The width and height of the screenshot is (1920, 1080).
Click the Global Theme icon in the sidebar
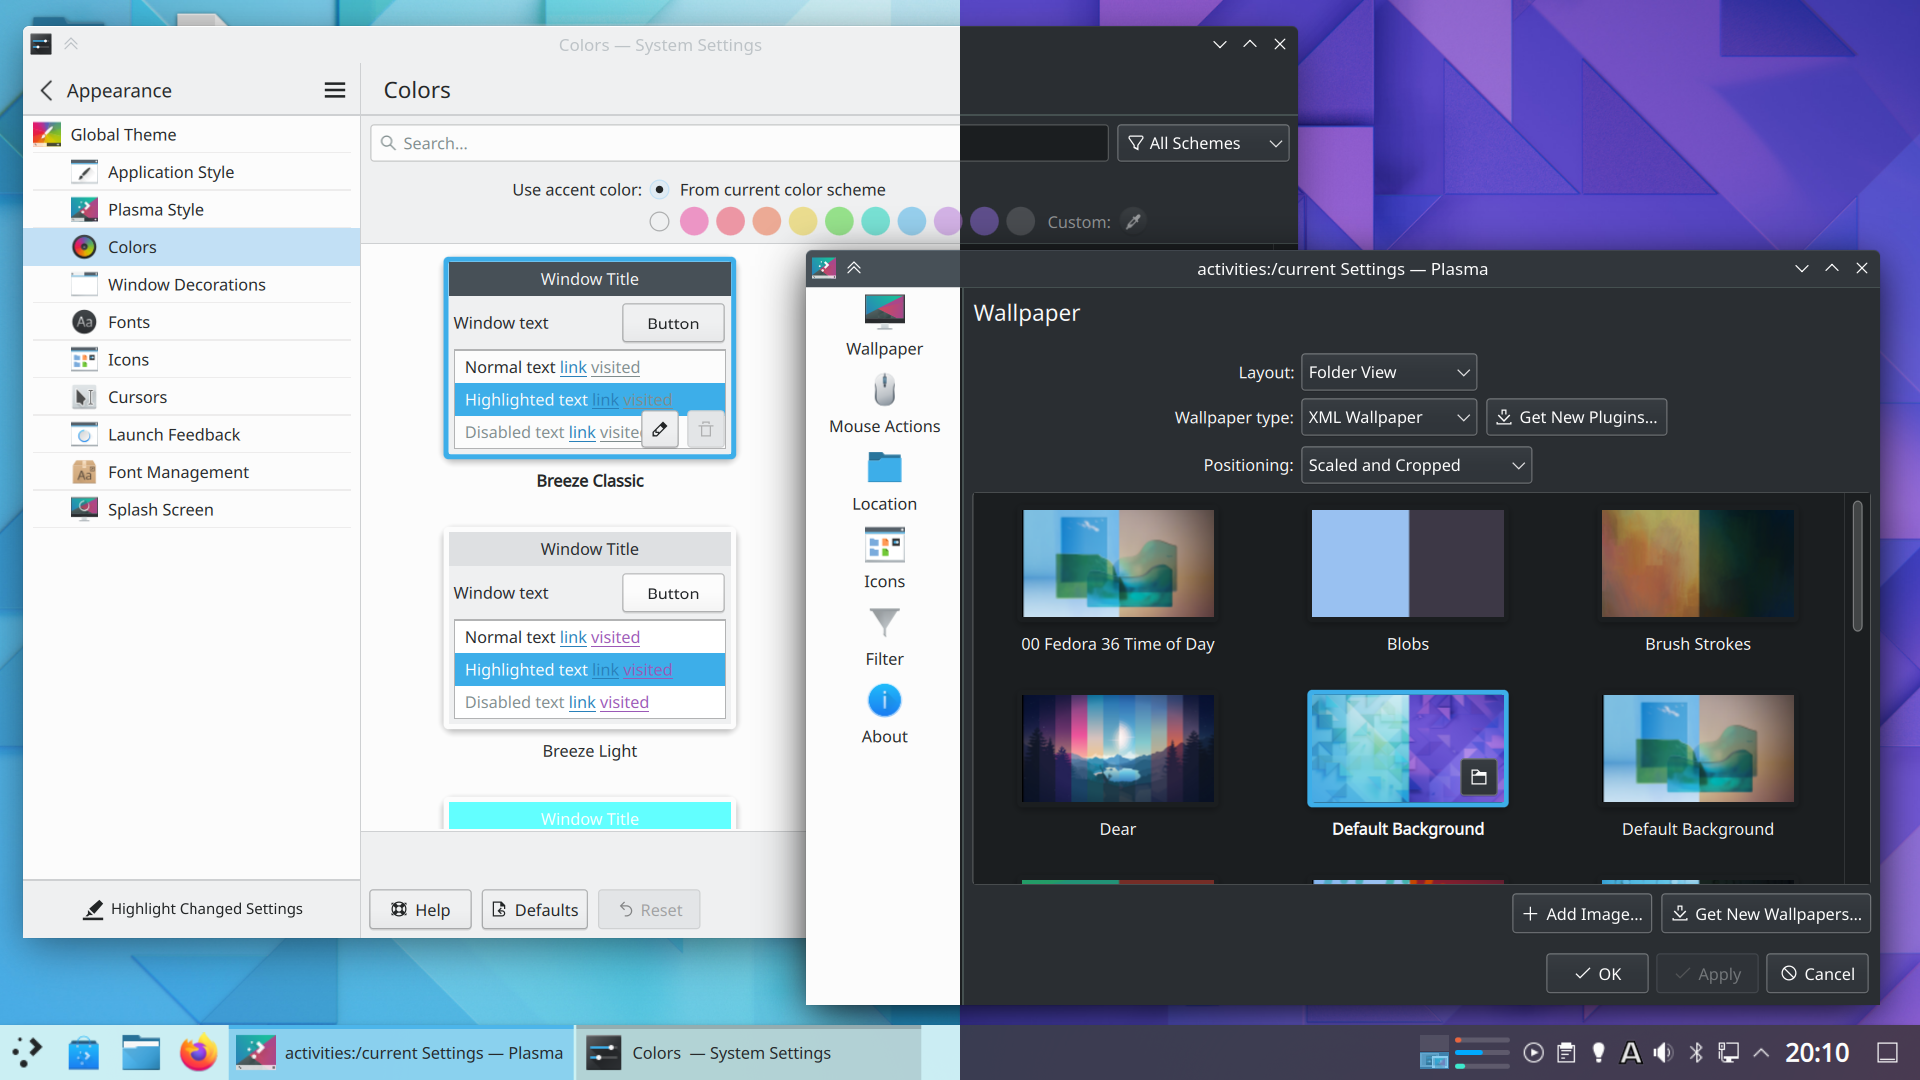tap(47, 134)
